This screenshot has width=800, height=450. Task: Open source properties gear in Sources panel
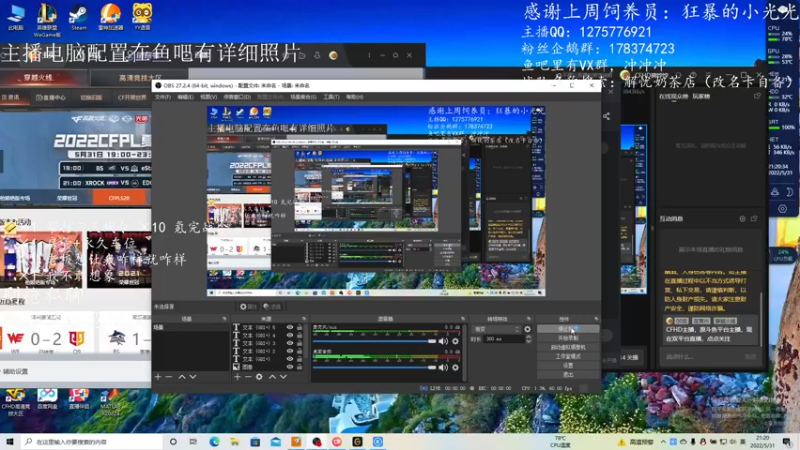click(259, 377)
